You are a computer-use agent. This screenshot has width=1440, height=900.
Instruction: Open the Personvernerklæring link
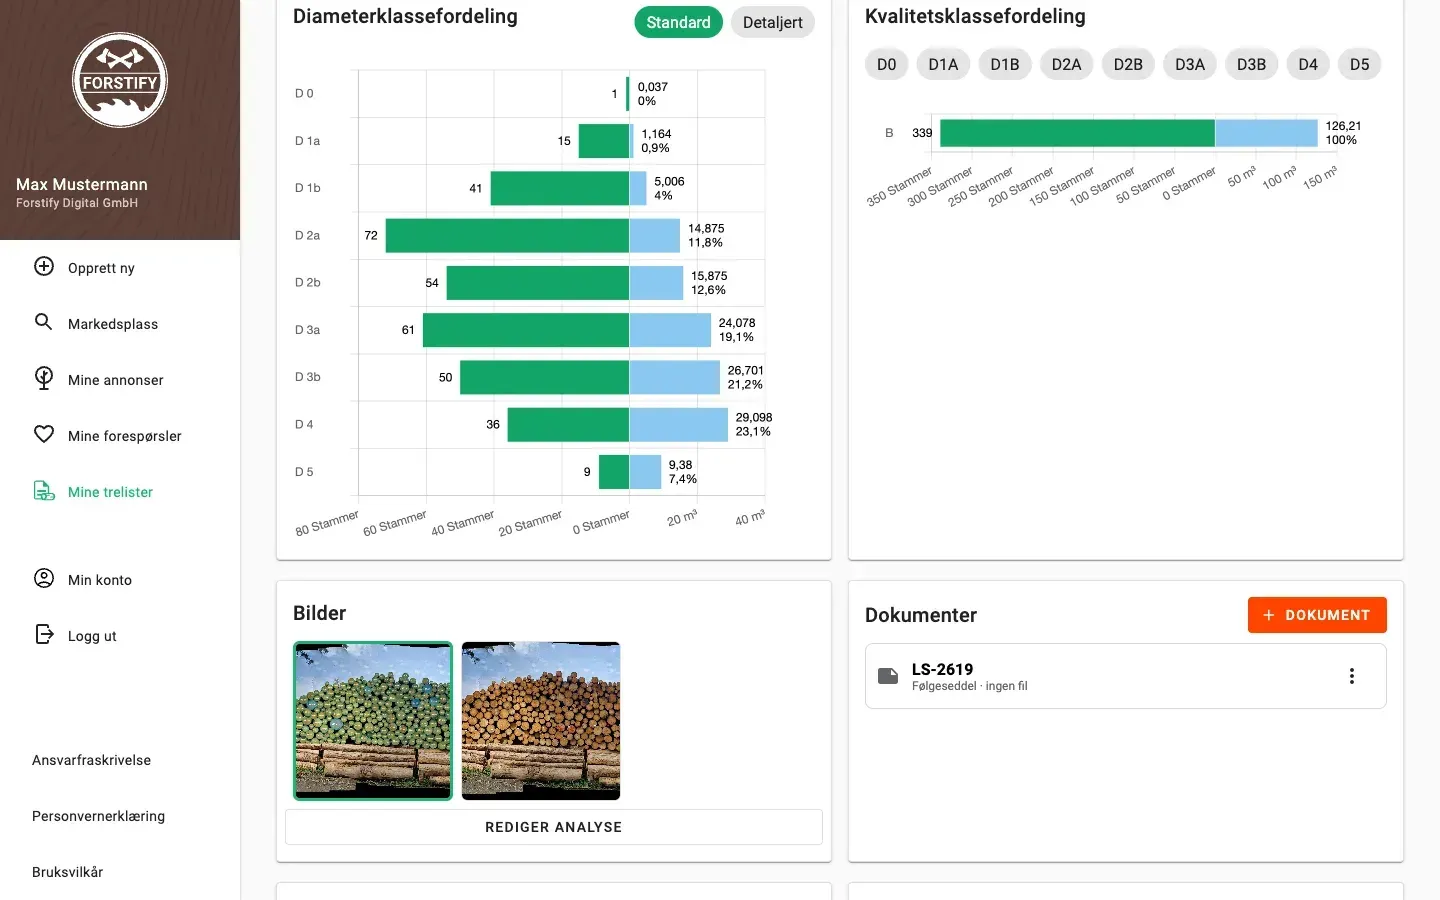[98, 816]
